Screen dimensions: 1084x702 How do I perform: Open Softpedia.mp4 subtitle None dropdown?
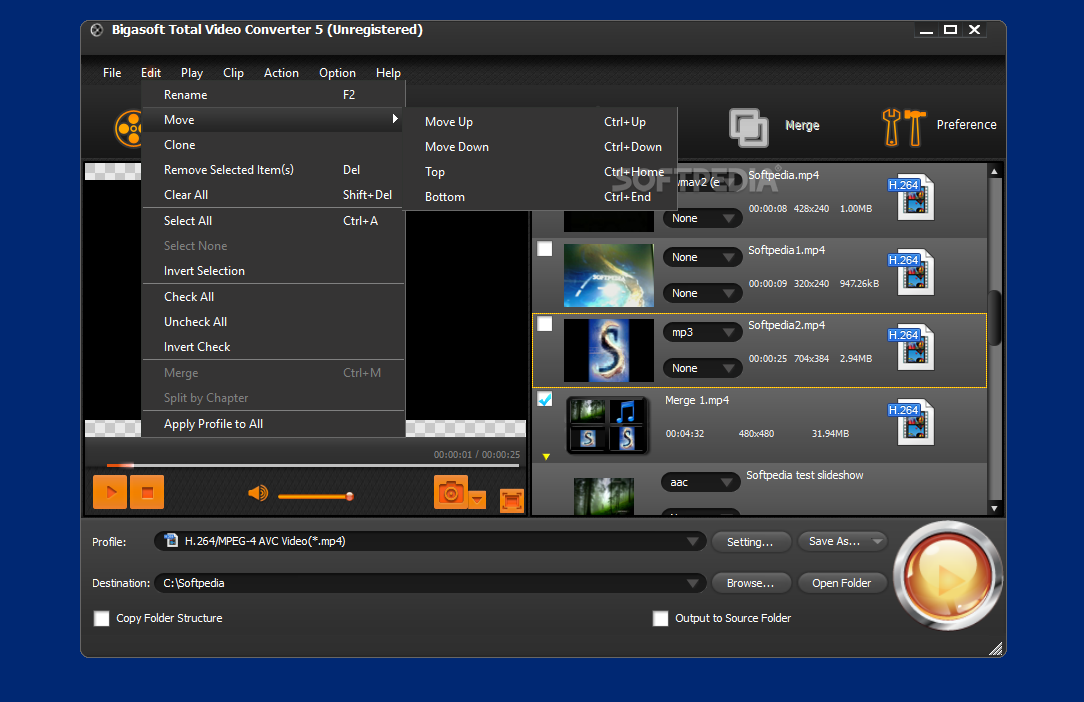[x=702, y=219]
